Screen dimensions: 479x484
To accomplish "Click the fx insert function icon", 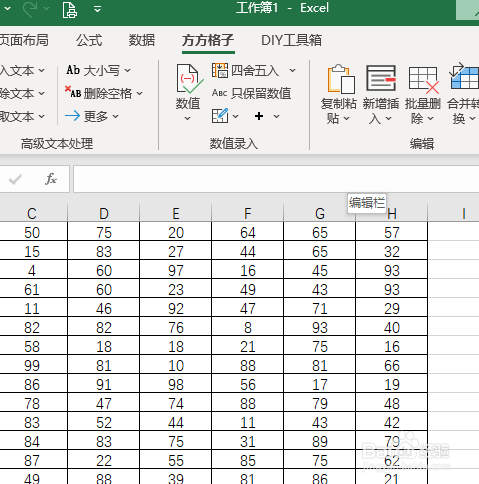I will coord(51,179).
